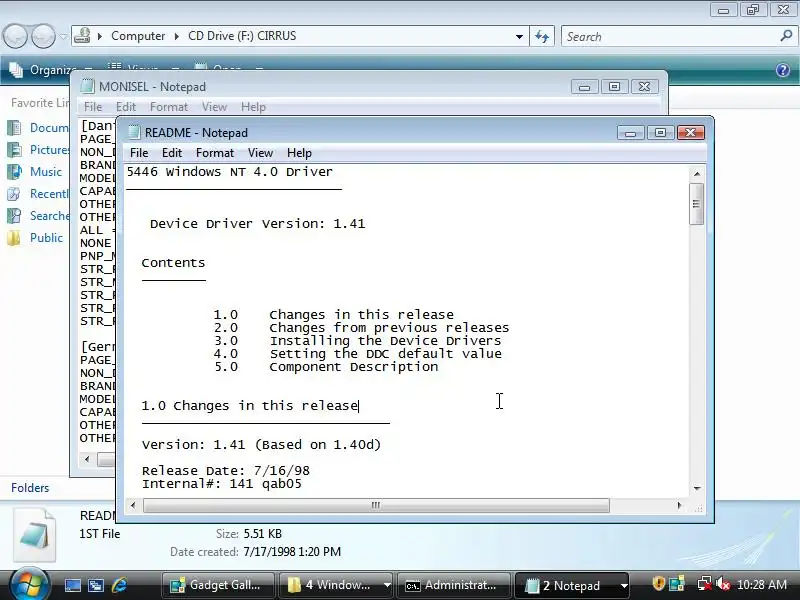This screenshot has width=800, height=600.
Task: Click Explorer Forward navigation button
Action: (x=43, y=36)
